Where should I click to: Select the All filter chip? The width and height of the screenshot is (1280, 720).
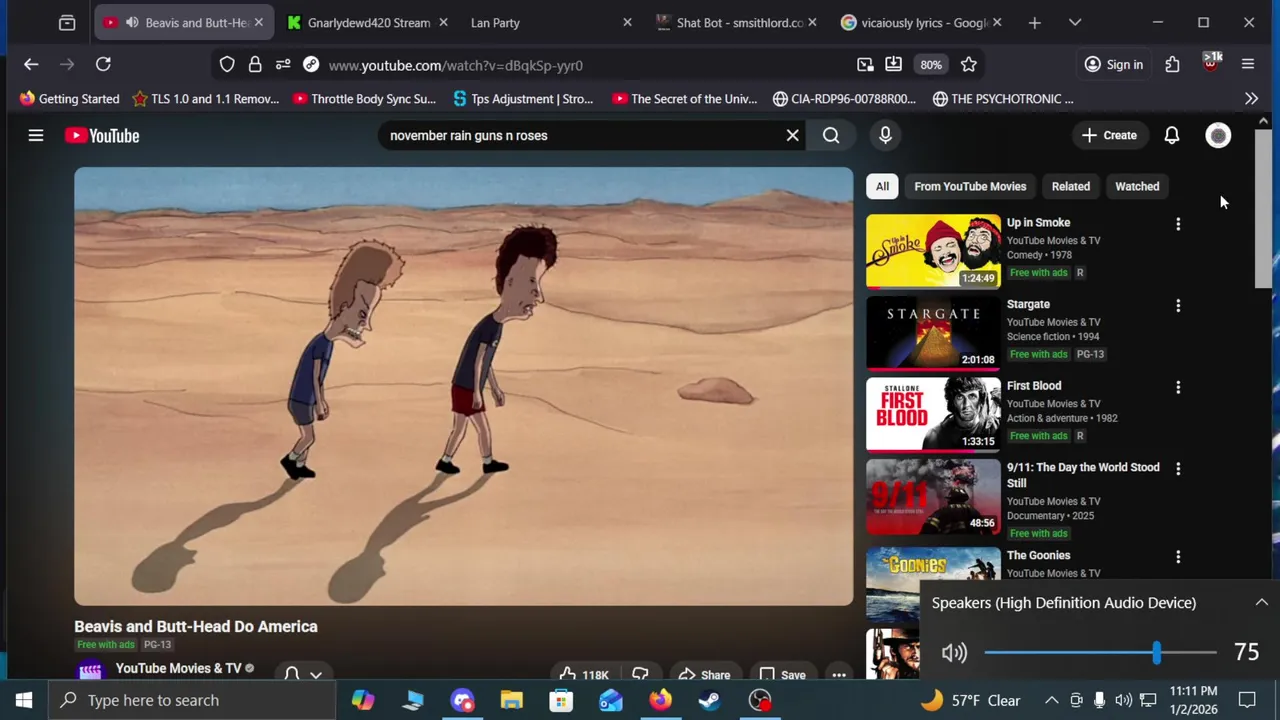(882, 186)
